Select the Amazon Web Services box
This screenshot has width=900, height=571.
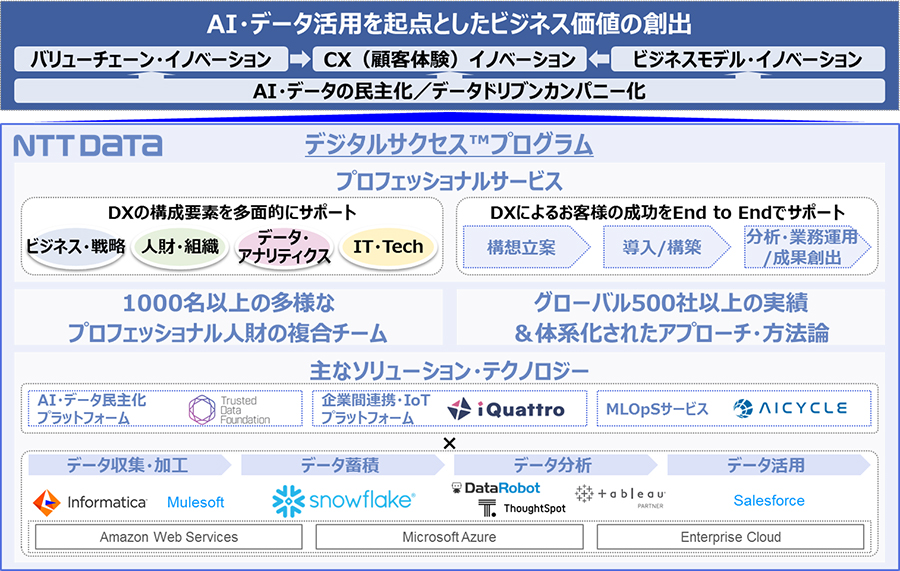click(x=169, y=537)
